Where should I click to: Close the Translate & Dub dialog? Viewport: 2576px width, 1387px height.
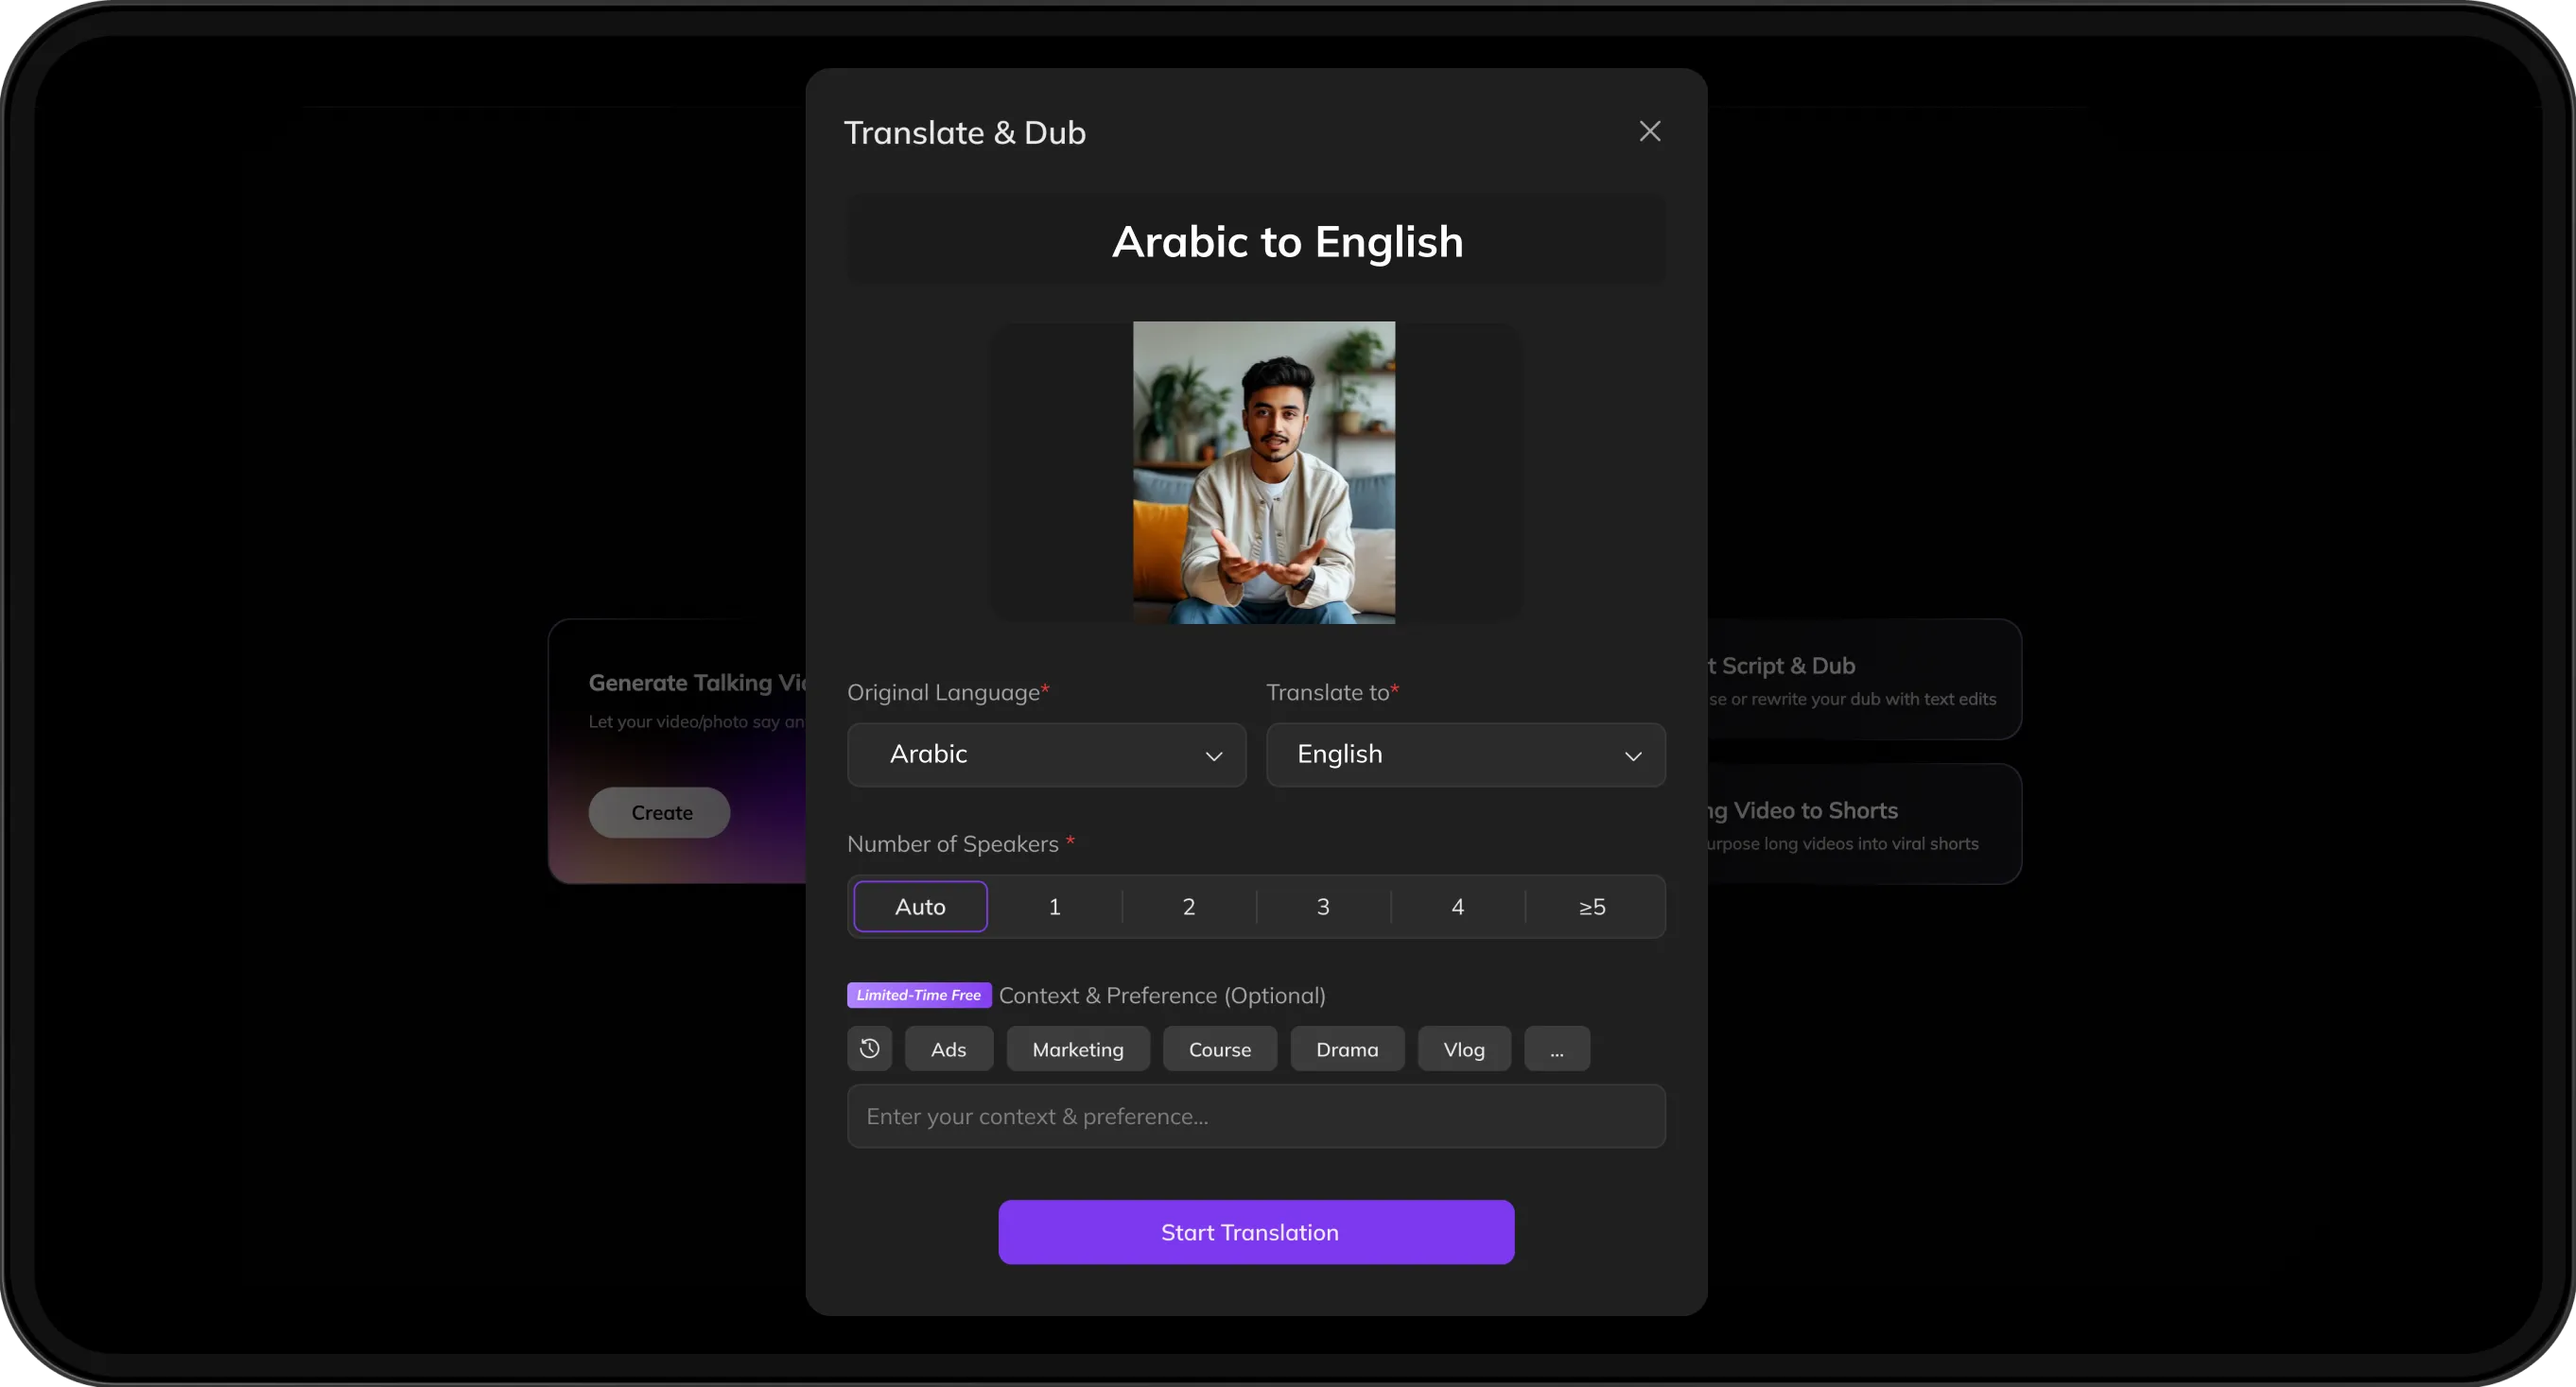pyautogui.click(x=1649, y=132)
